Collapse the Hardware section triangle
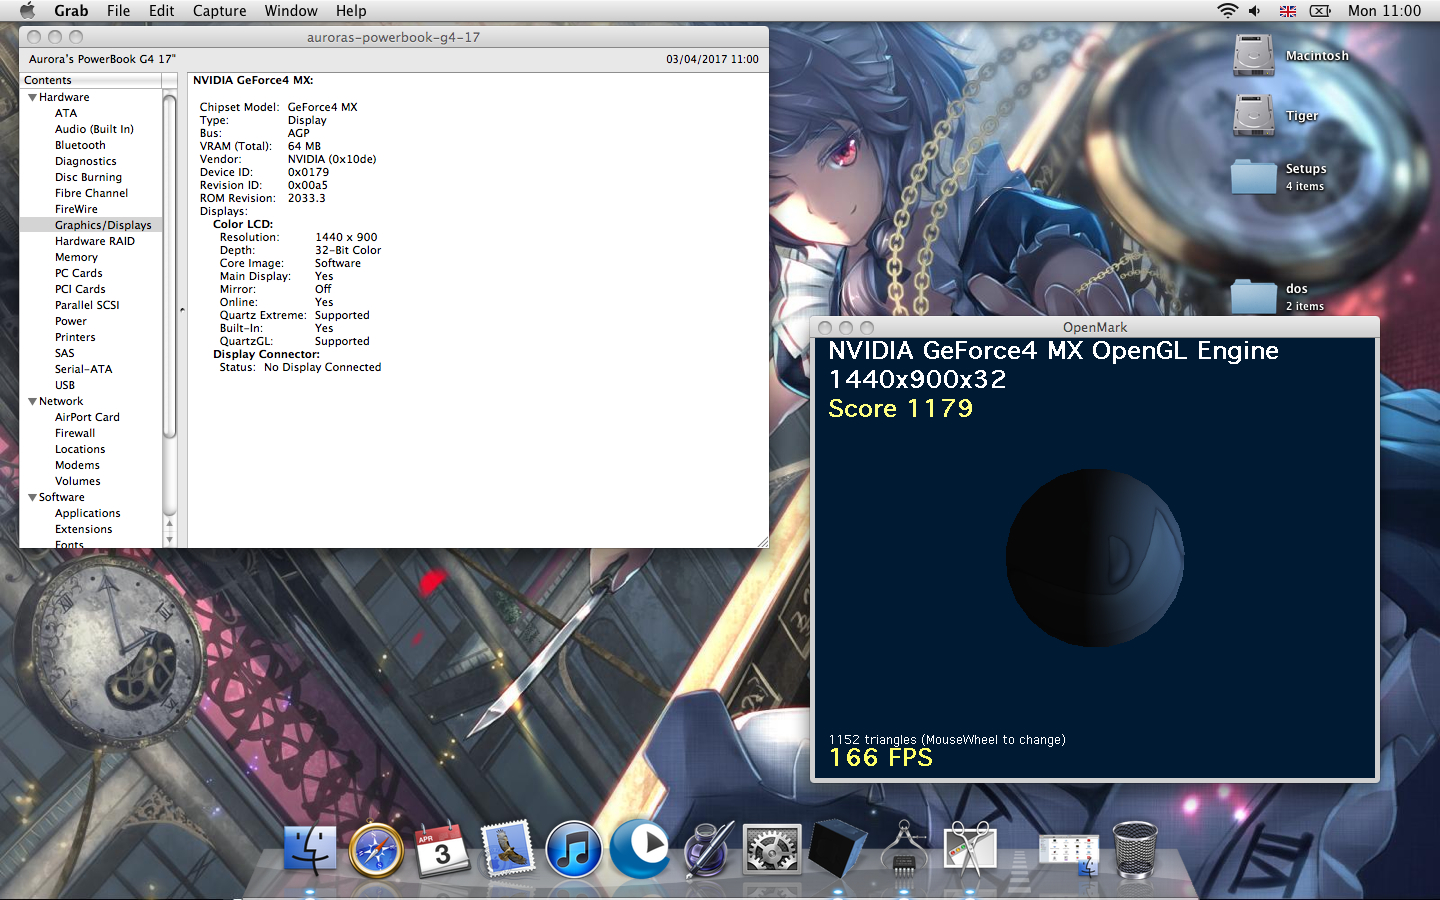1440x900 pixels. (x=32, y=97)
